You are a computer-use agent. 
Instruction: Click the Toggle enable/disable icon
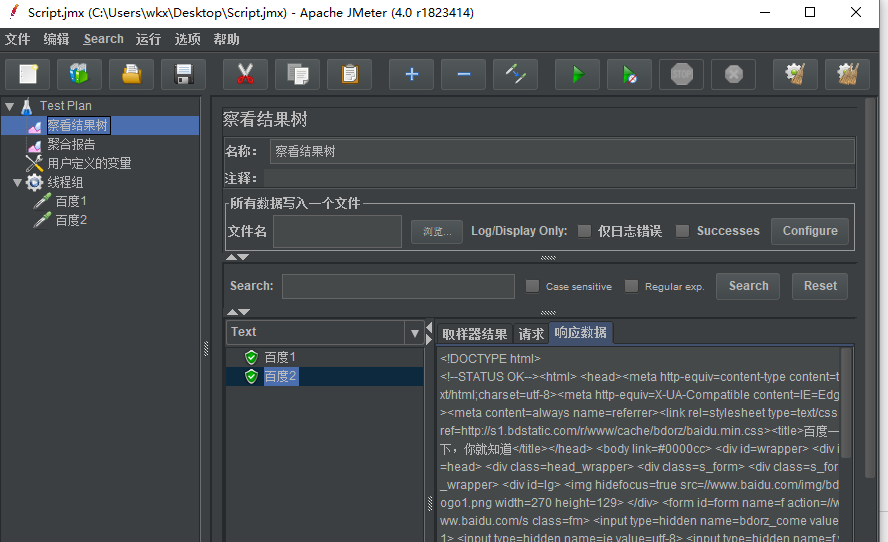click(515, 74)
